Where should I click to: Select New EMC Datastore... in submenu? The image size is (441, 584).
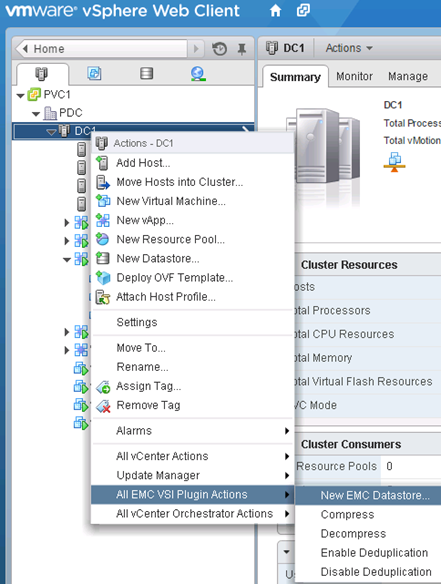click(x=368, y=495)
